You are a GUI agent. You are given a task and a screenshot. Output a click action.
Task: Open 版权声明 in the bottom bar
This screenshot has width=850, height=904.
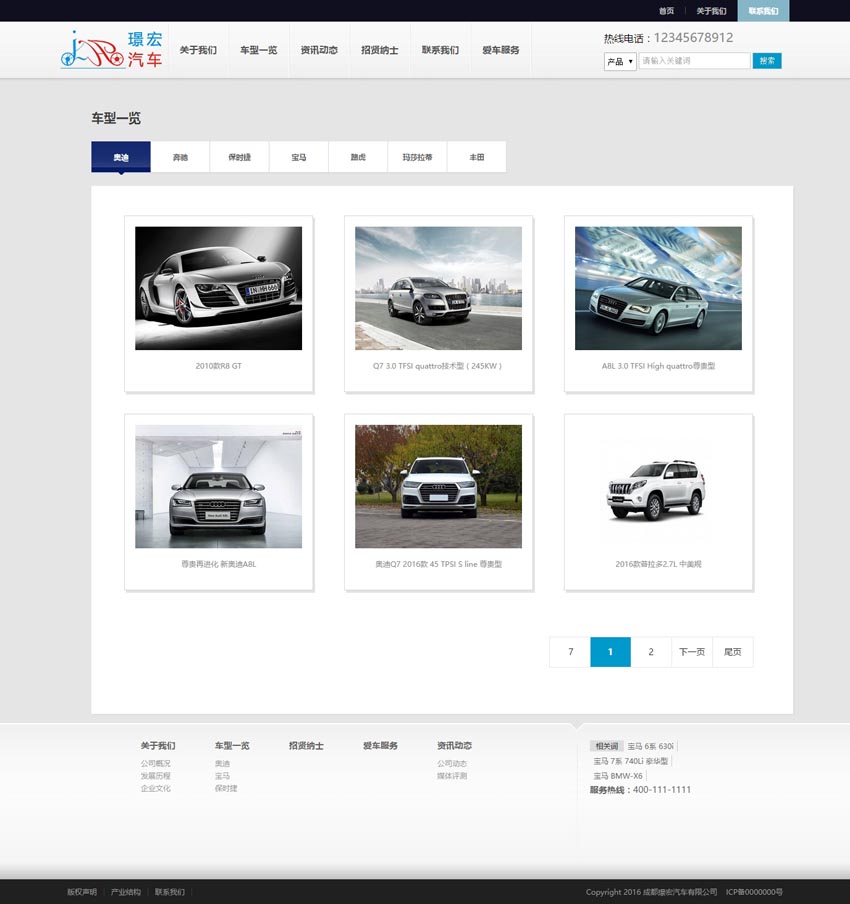point(82,892)
